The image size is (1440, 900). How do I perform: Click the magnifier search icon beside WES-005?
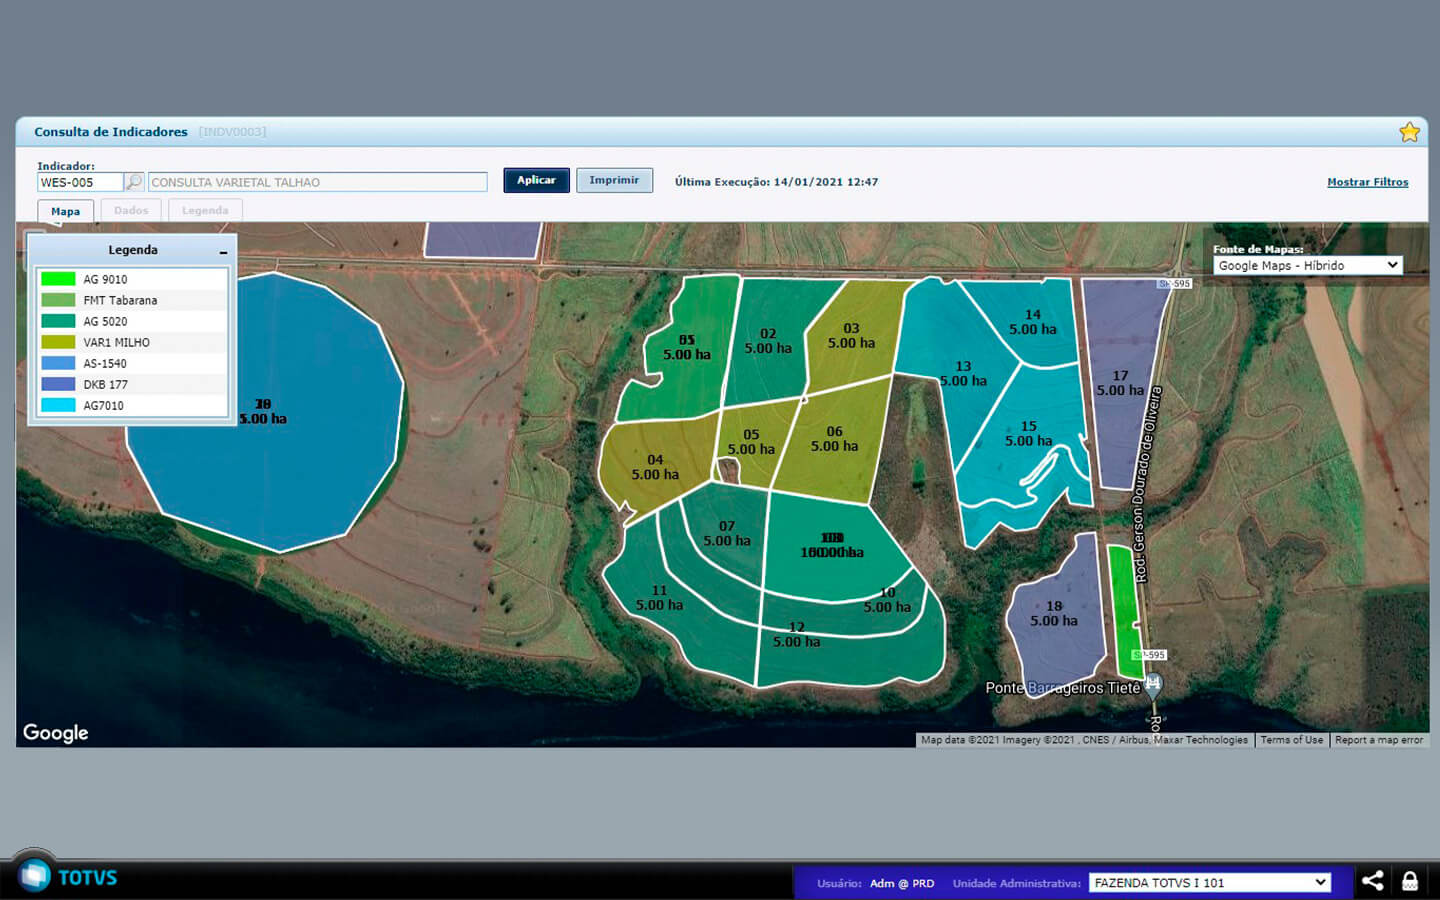(134, 182)
